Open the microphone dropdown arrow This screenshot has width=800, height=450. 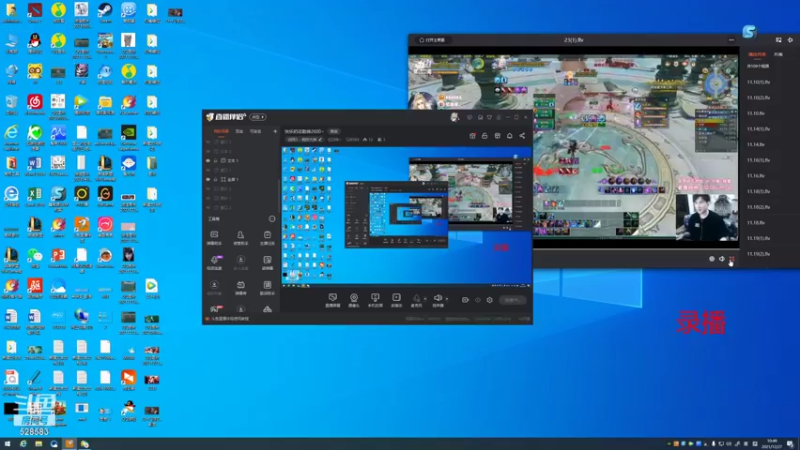(x=425, y=299)
